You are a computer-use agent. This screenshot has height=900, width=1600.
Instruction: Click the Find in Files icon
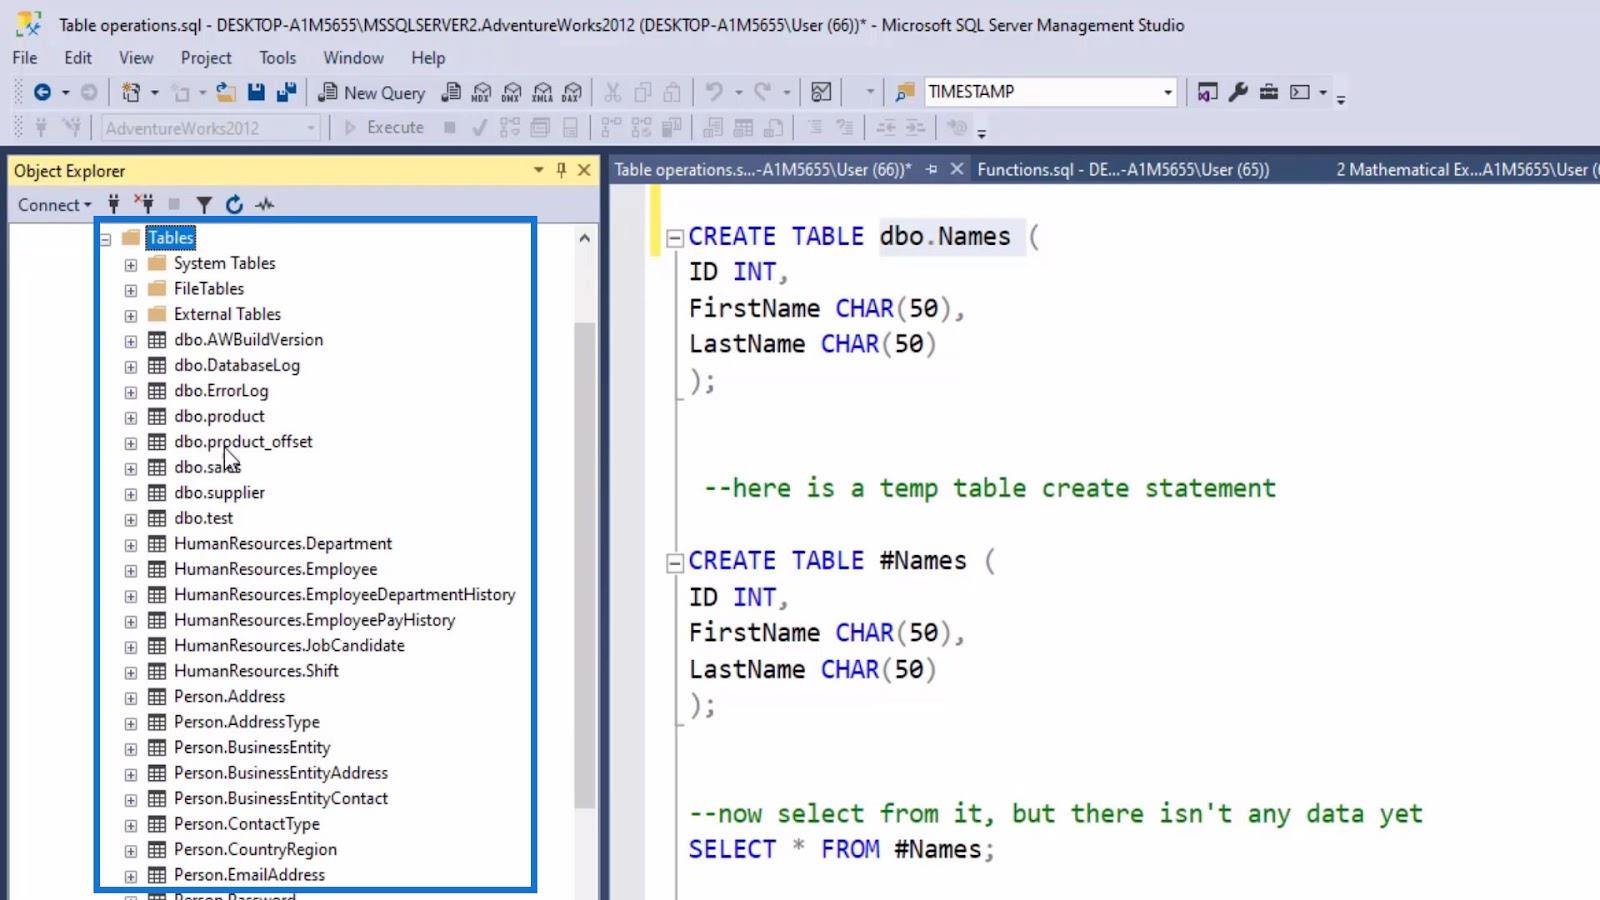click(904, 92)
